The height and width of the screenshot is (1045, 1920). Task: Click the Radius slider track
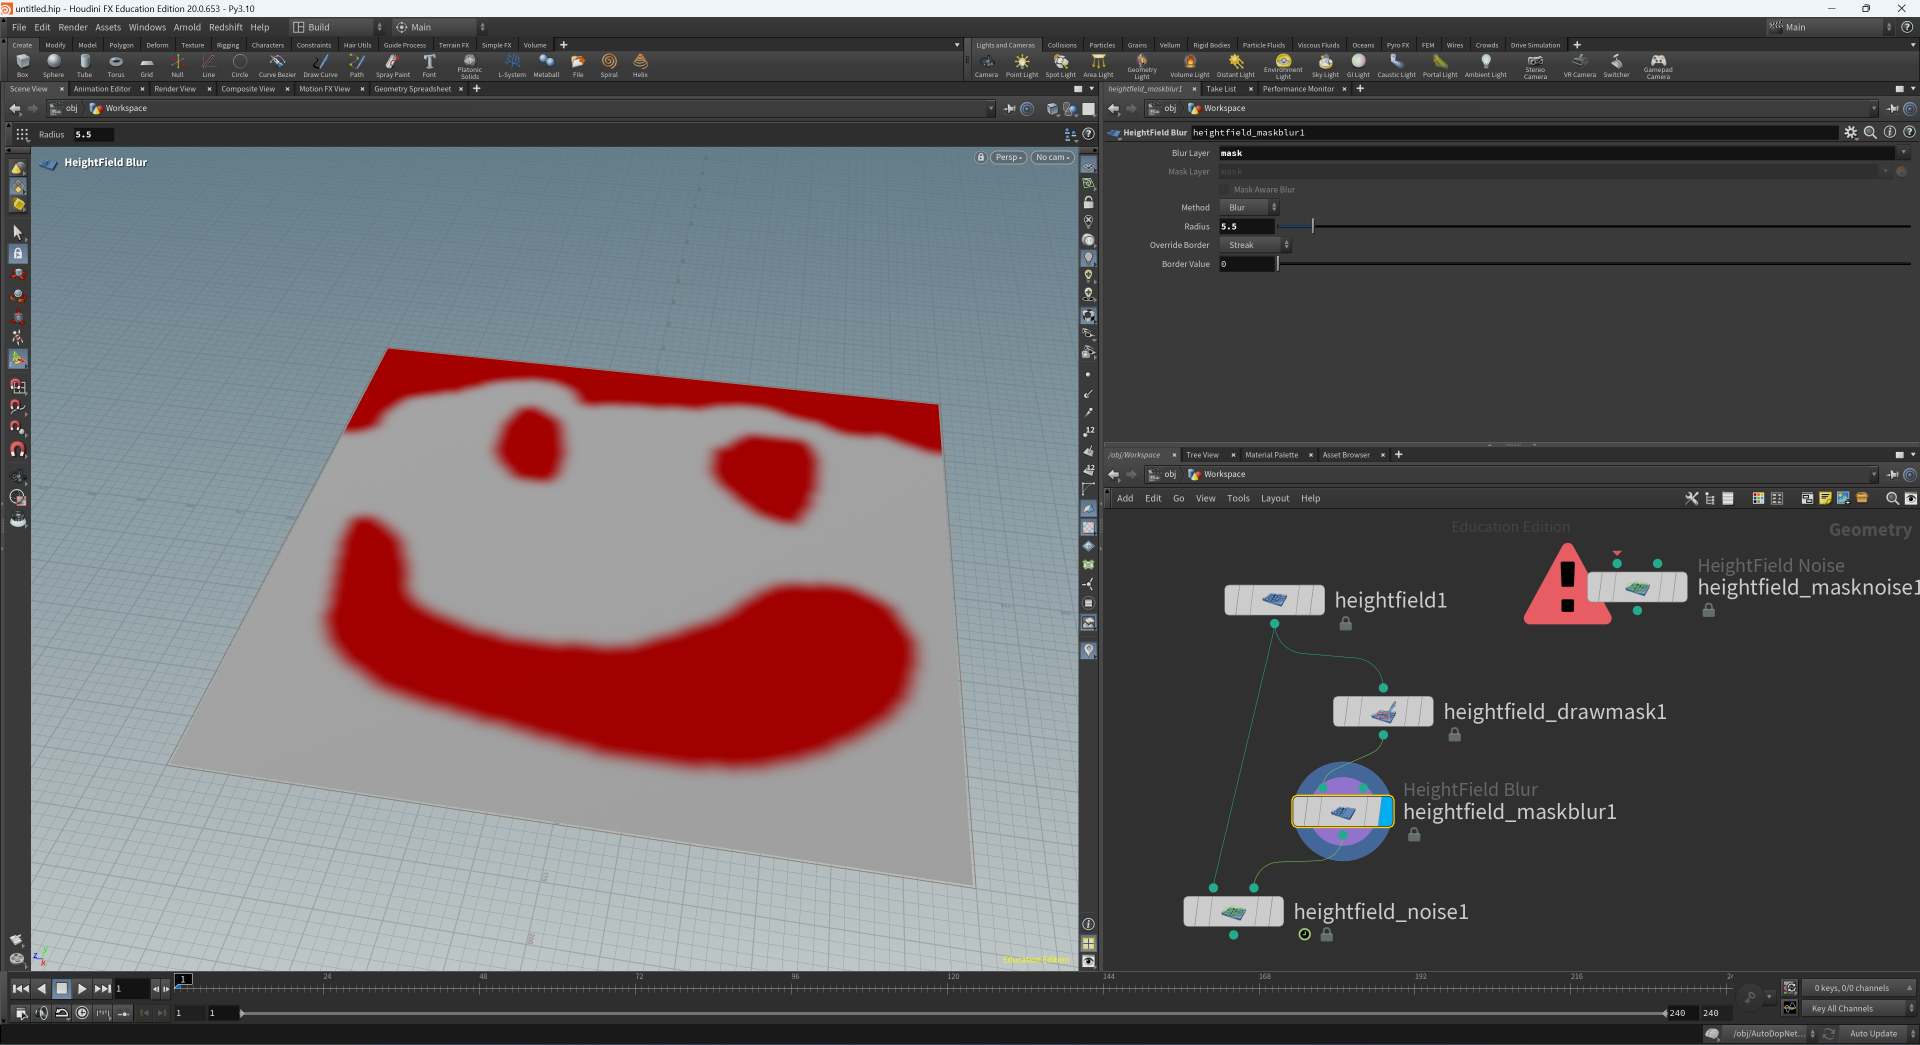1600,227
